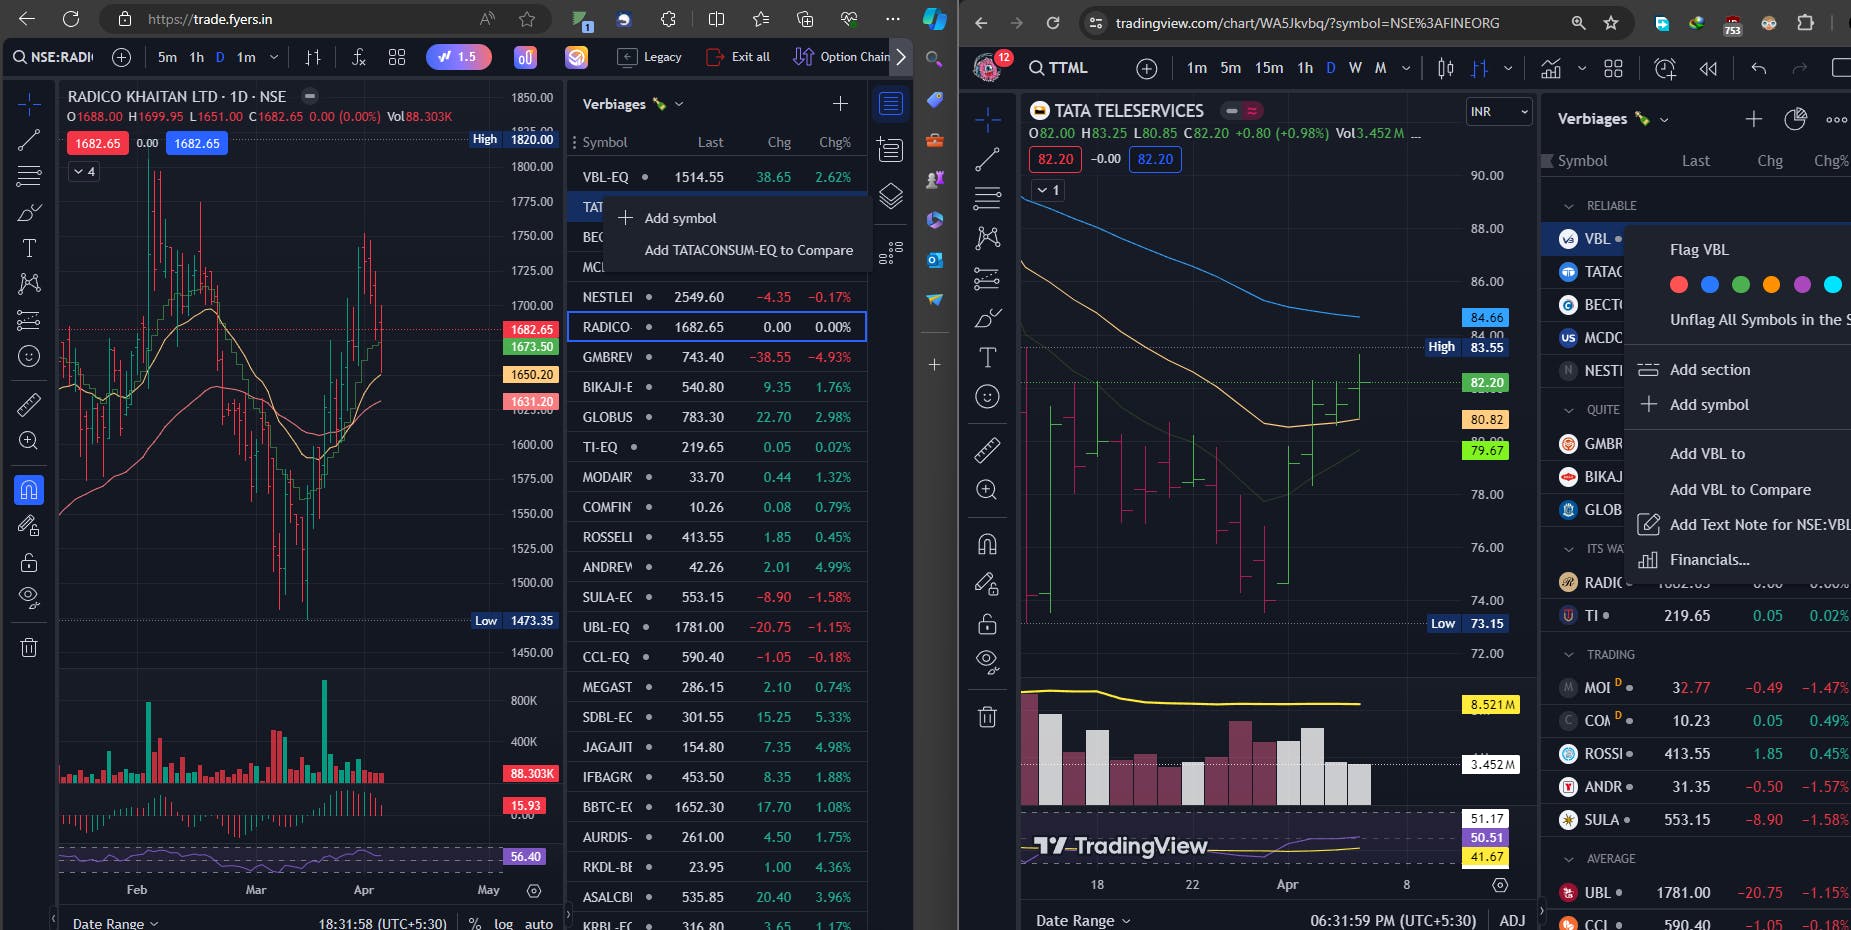Open Option Chain in Fyers toolbar

[x=841, y=57]
